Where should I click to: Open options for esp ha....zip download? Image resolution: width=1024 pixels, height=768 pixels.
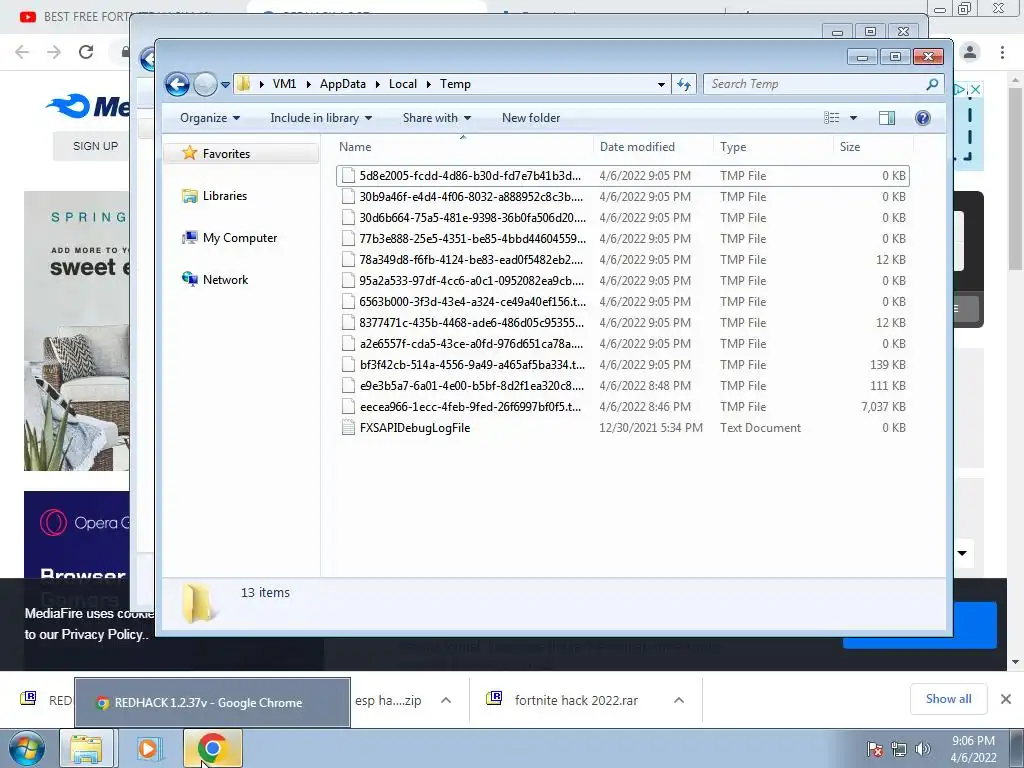446,700
